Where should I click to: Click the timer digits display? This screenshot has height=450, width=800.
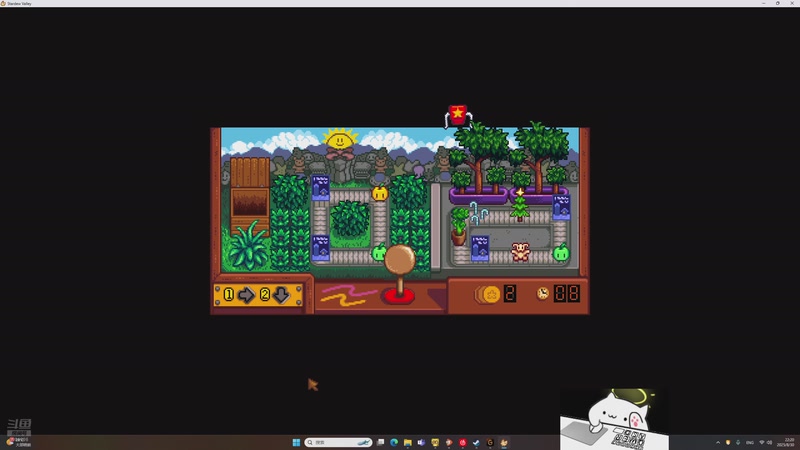pos(567,293)
